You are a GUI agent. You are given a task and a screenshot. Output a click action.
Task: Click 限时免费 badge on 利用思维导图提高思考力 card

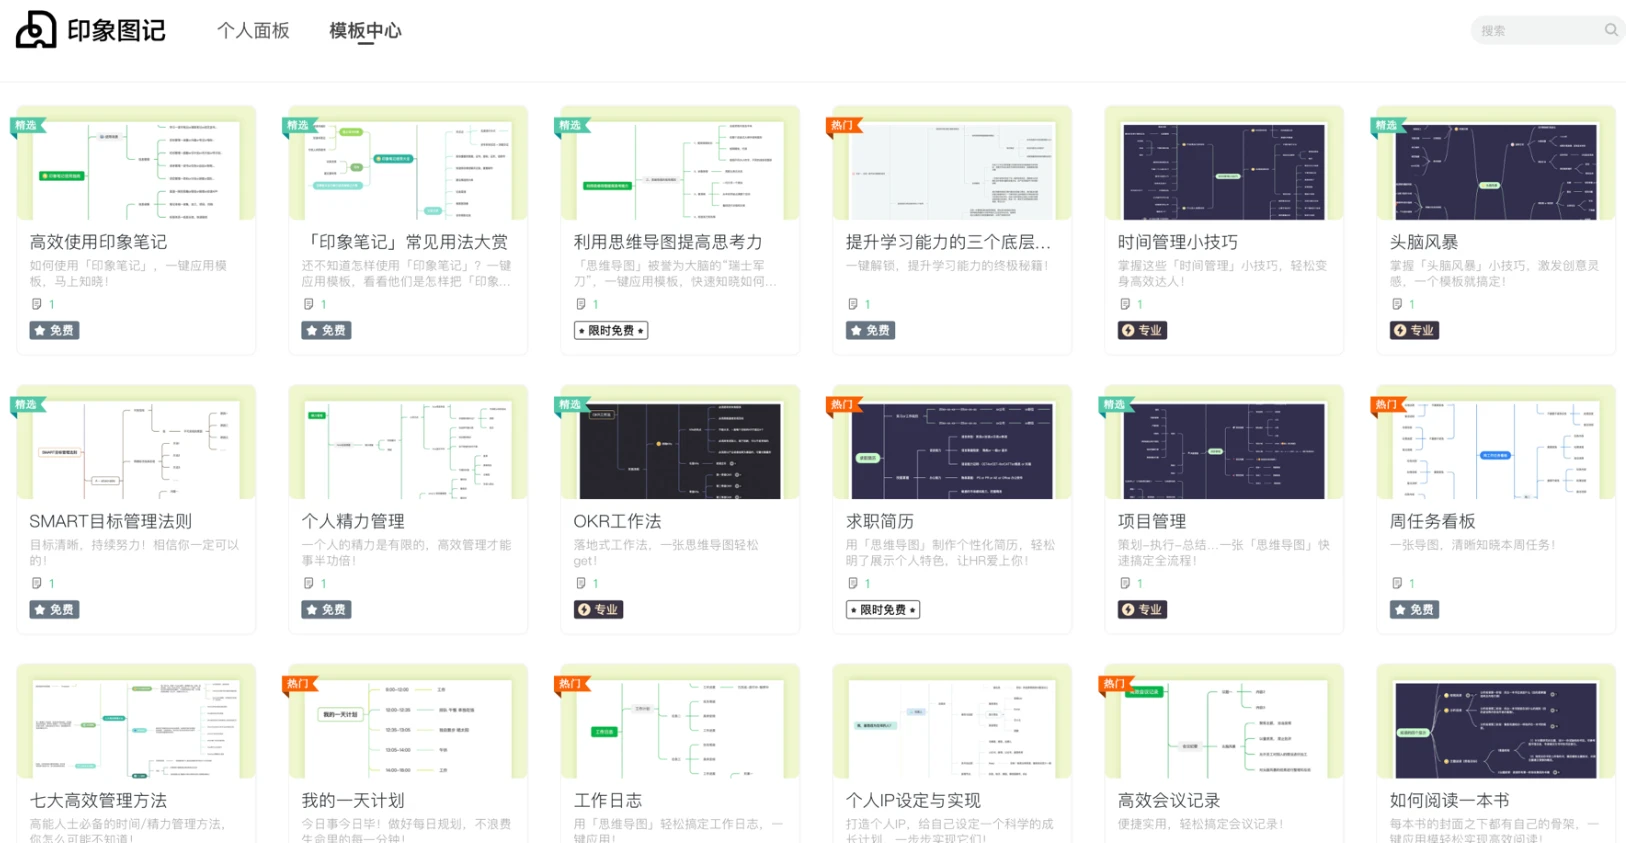coord(611,330)
